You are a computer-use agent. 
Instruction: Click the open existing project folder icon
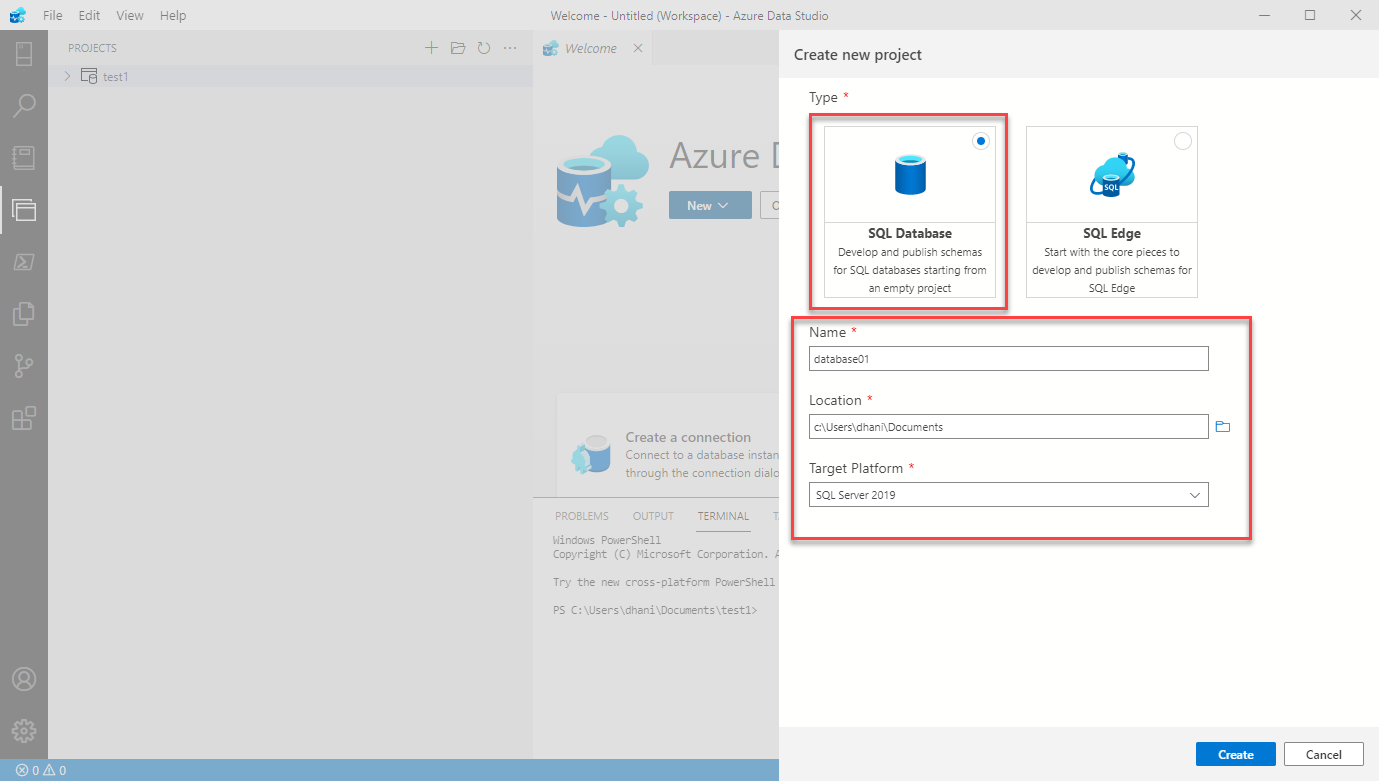pos(457,48)
